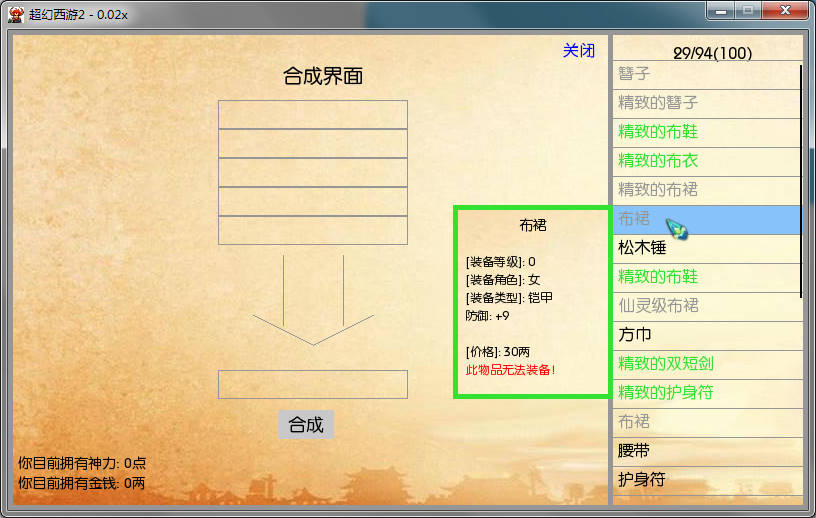Select 精致的布鞋 above 精致的布衣
Image resolution: width=816 pixels, height=518 pixels.
tap(707, 133)
